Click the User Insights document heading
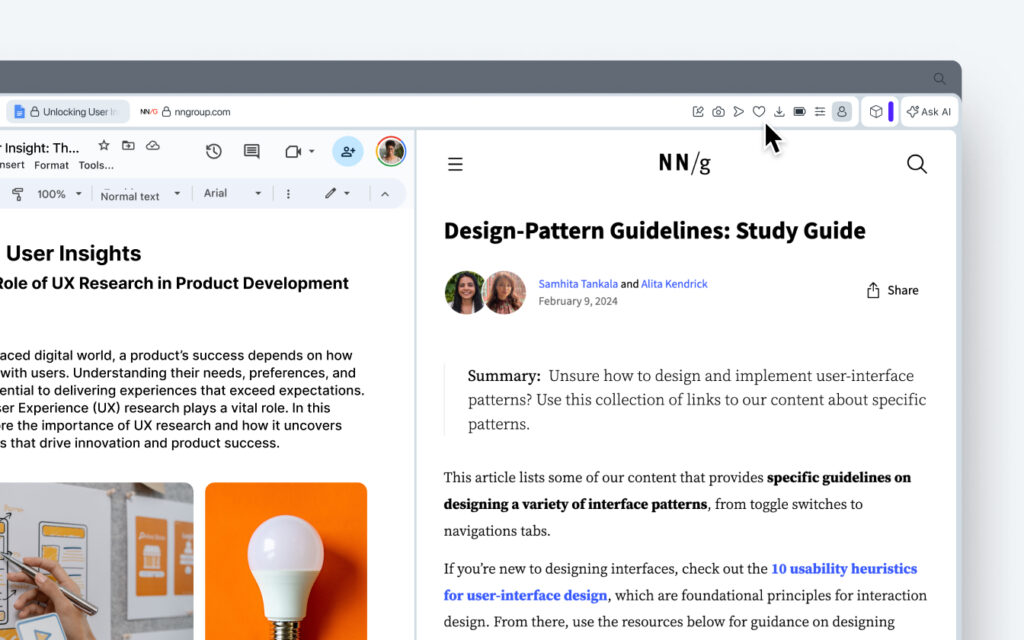Viewport: 1024px width, 640px height. point(73,253)
